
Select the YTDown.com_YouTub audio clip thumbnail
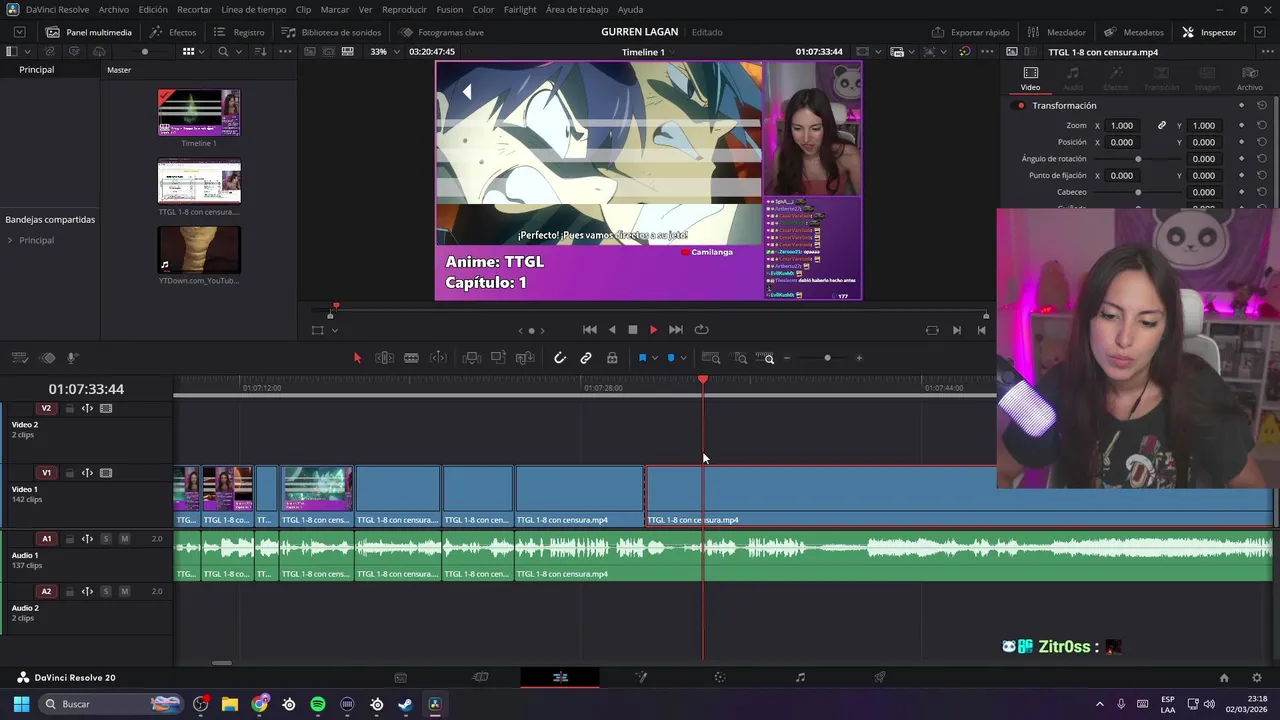click(x=199, y=250)
